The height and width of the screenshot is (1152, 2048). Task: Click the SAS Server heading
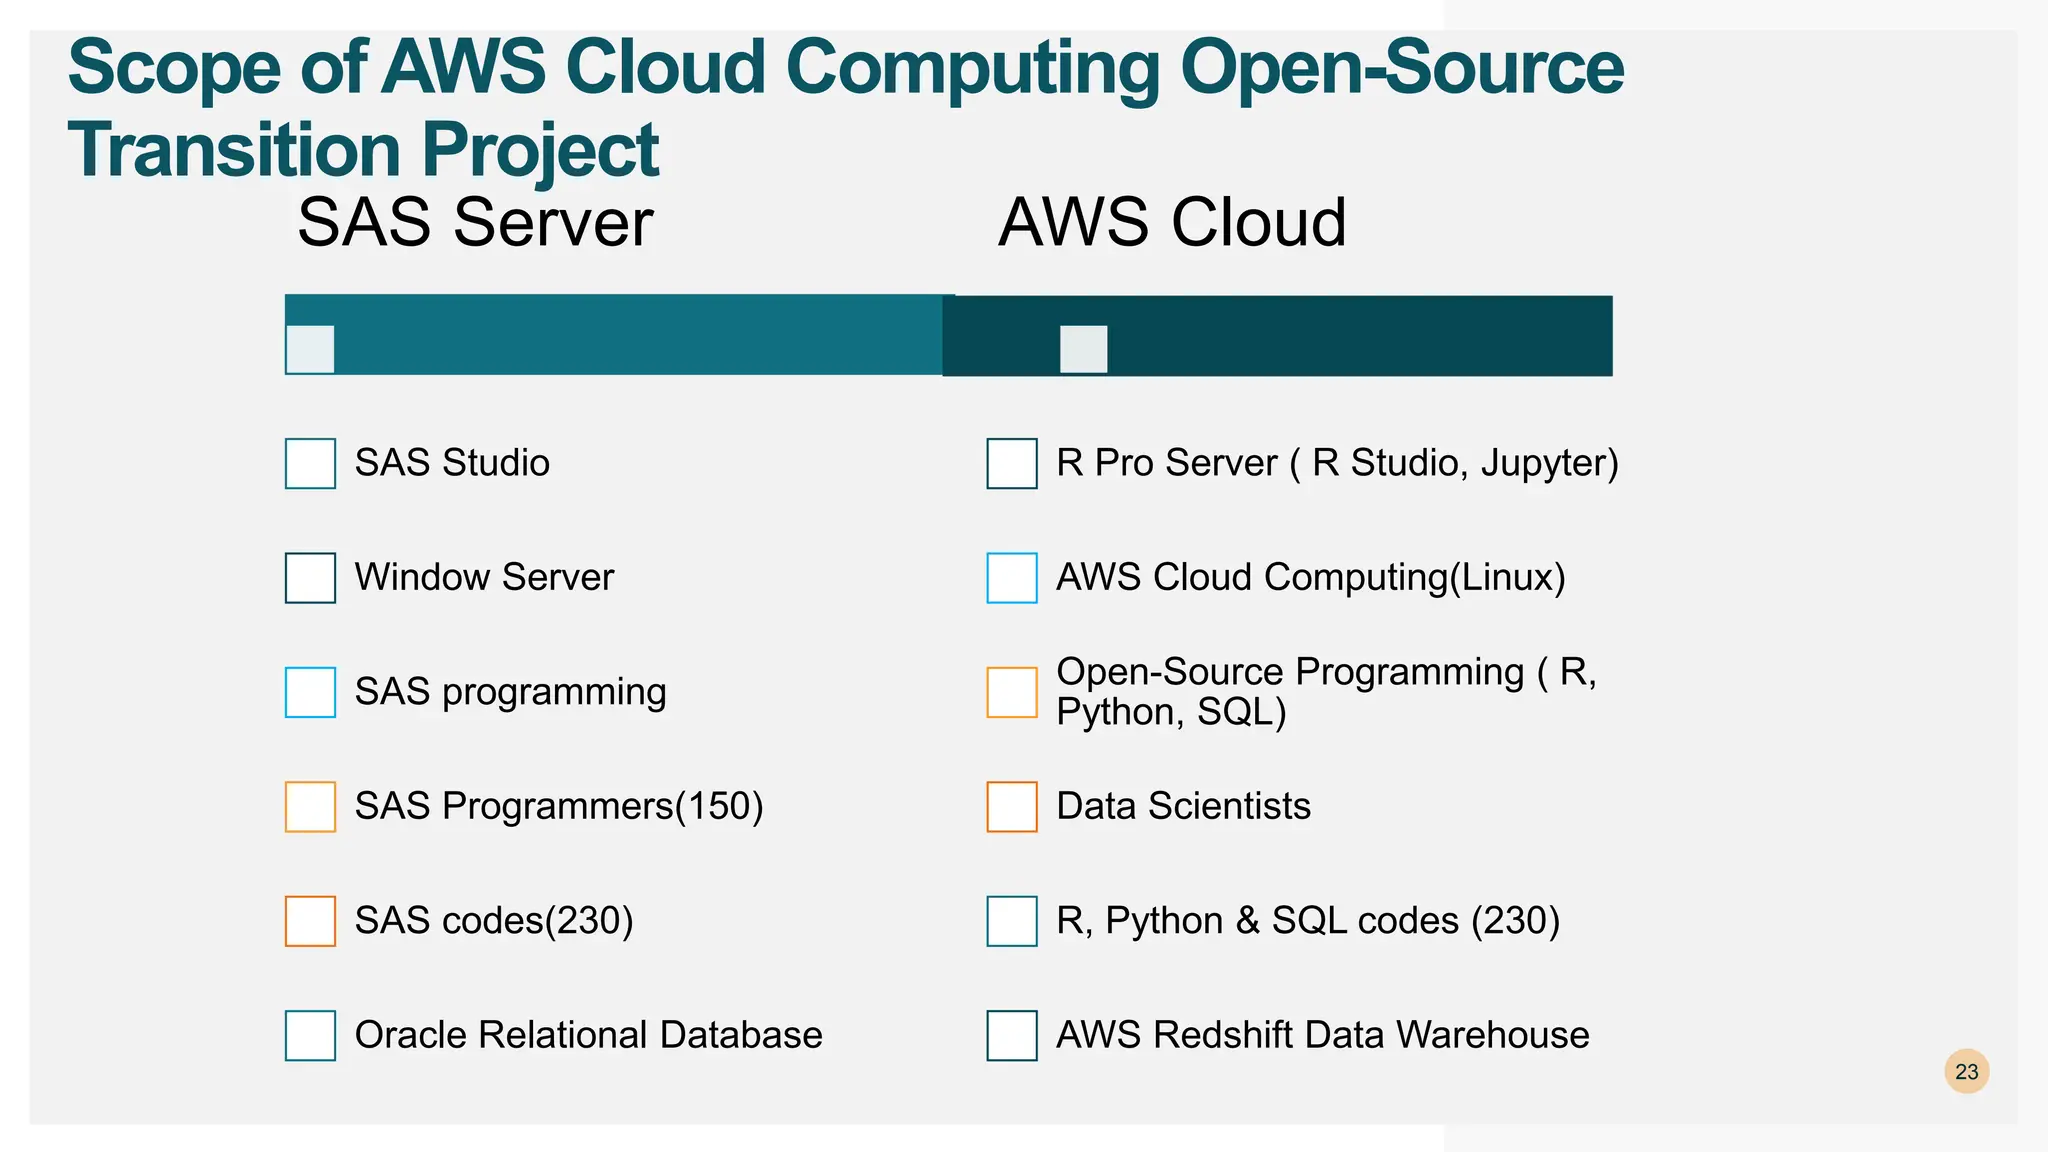[475, 222]
